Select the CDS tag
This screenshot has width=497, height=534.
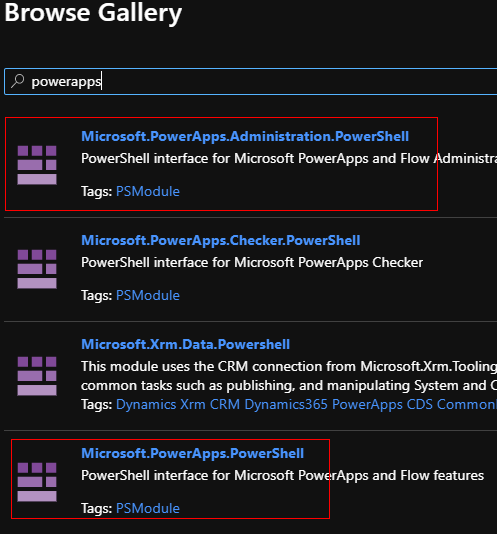click(420, 405)
